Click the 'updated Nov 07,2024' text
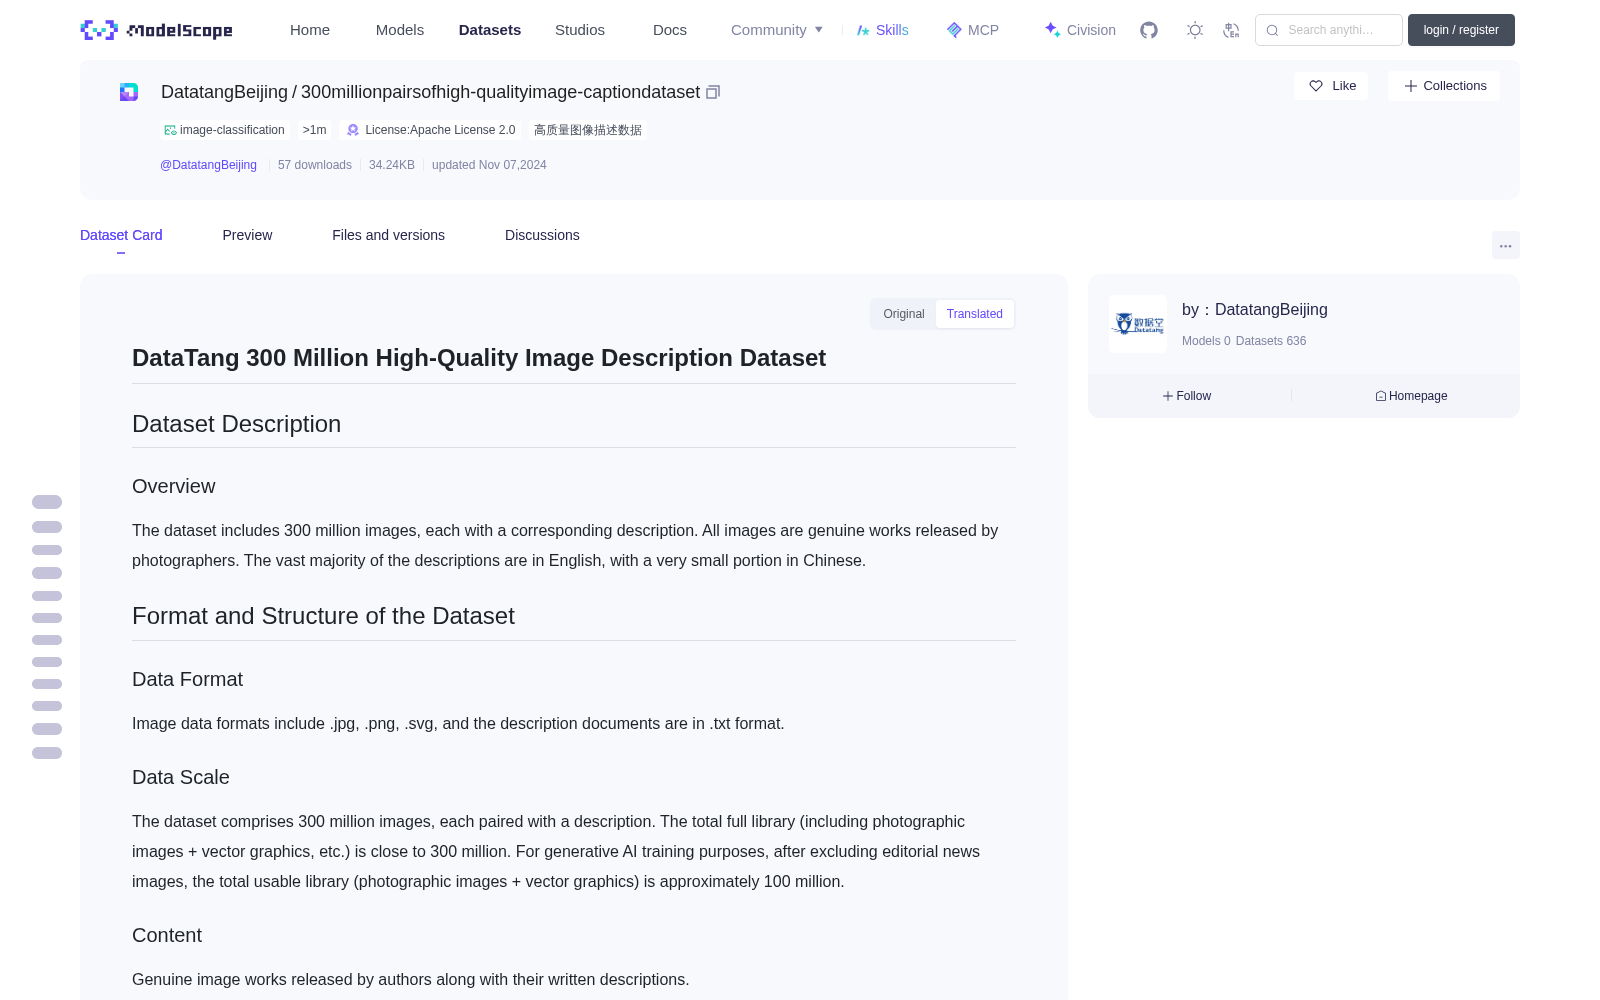The height and width of the screenshot is (1000, 1600). [x=489, y=165]
